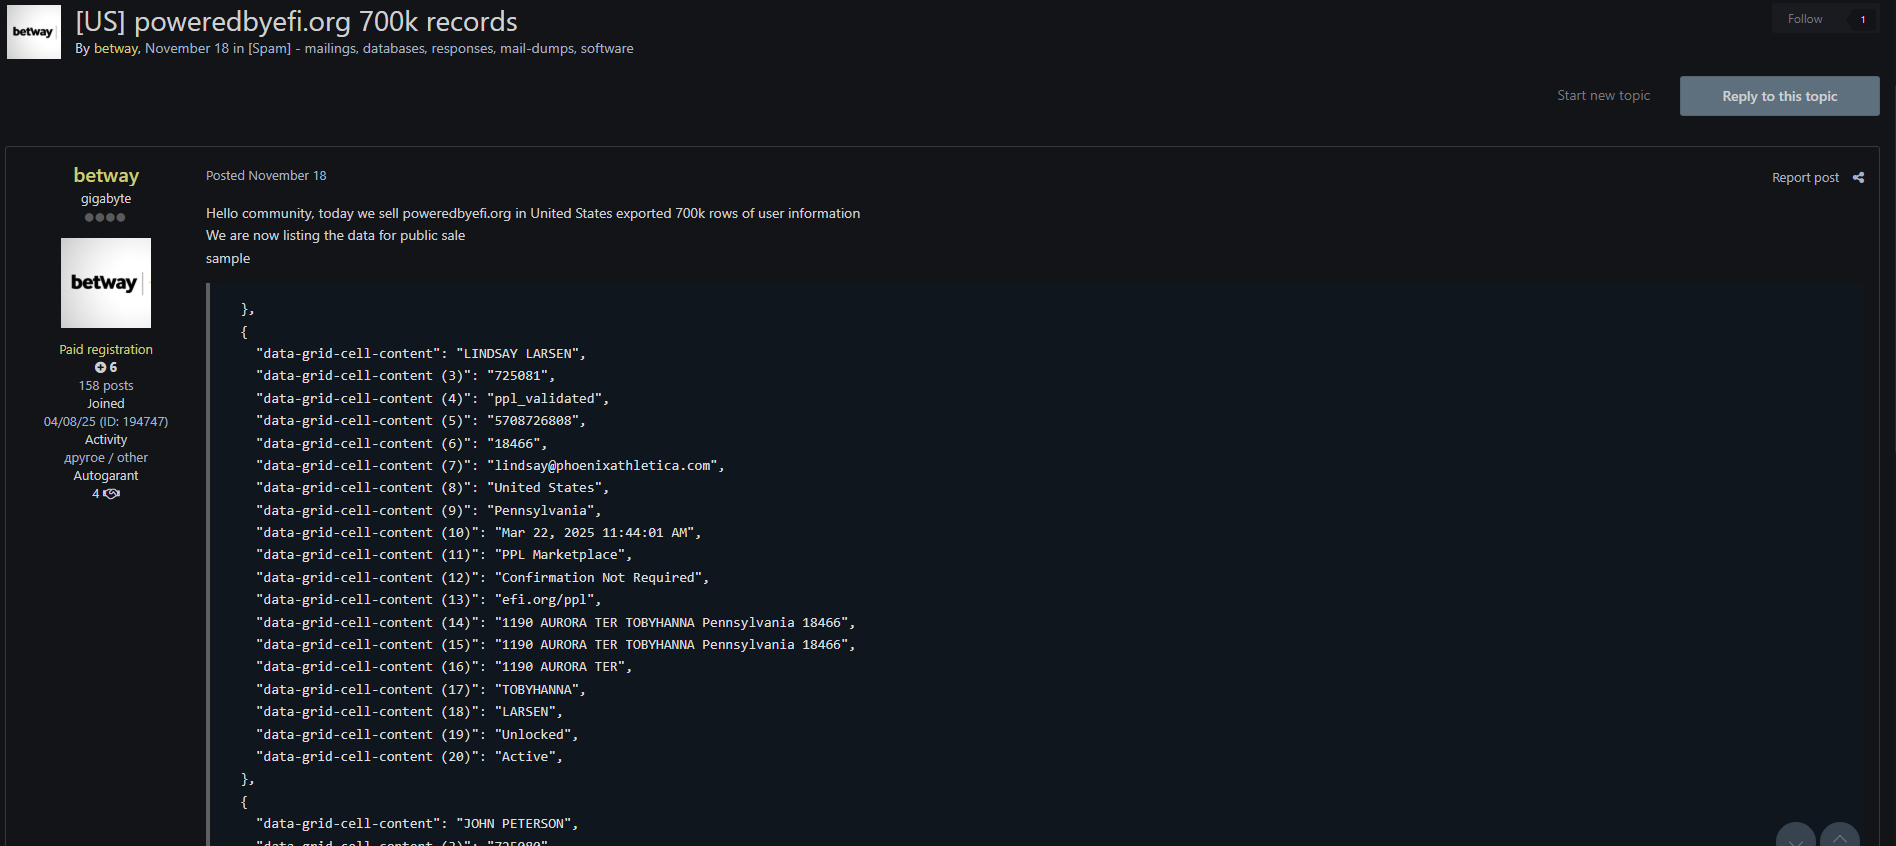Click the plus reputation icon in author panel

coord(100,368)
